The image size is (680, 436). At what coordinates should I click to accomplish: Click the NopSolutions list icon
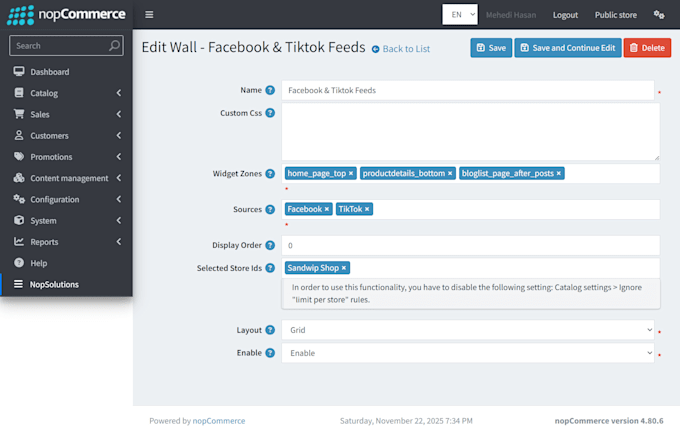point(18,284)
